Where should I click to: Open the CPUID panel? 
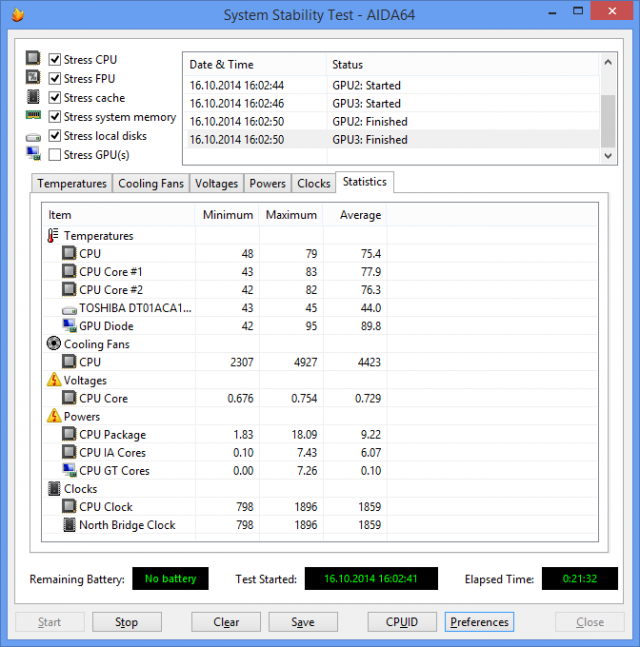402,622
